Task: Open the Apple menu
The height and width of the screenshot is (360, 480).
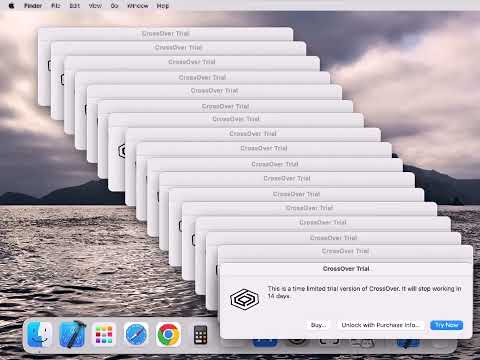Action: [12, 6]
